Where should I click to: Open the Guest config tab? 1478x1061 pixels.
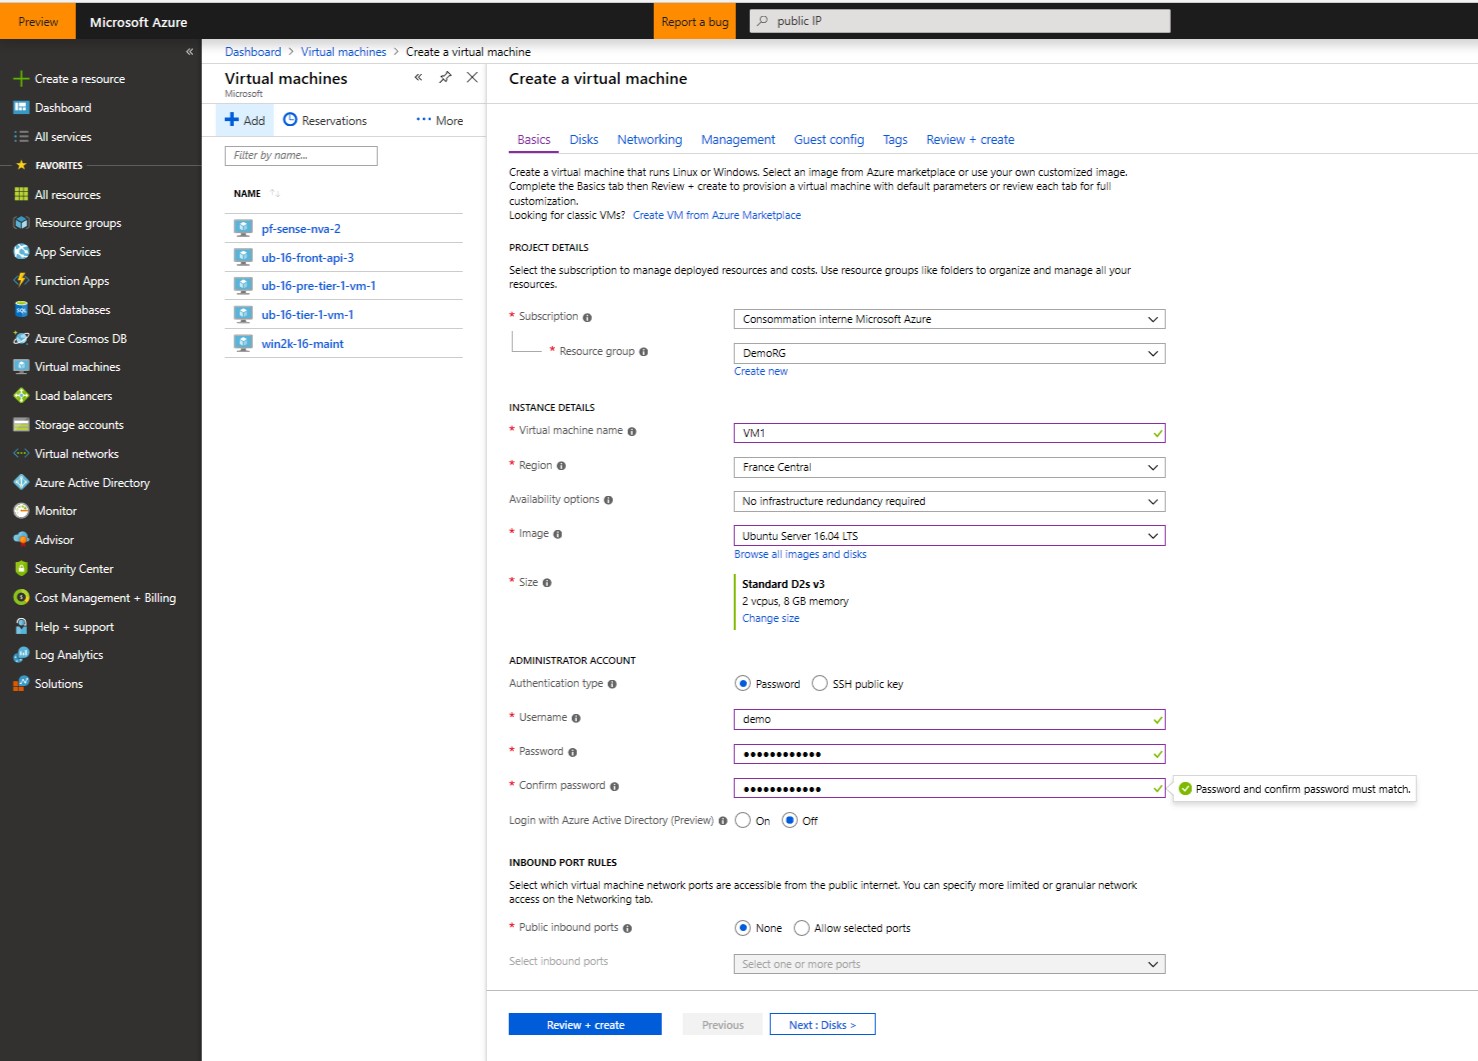(x=829, y=140)
